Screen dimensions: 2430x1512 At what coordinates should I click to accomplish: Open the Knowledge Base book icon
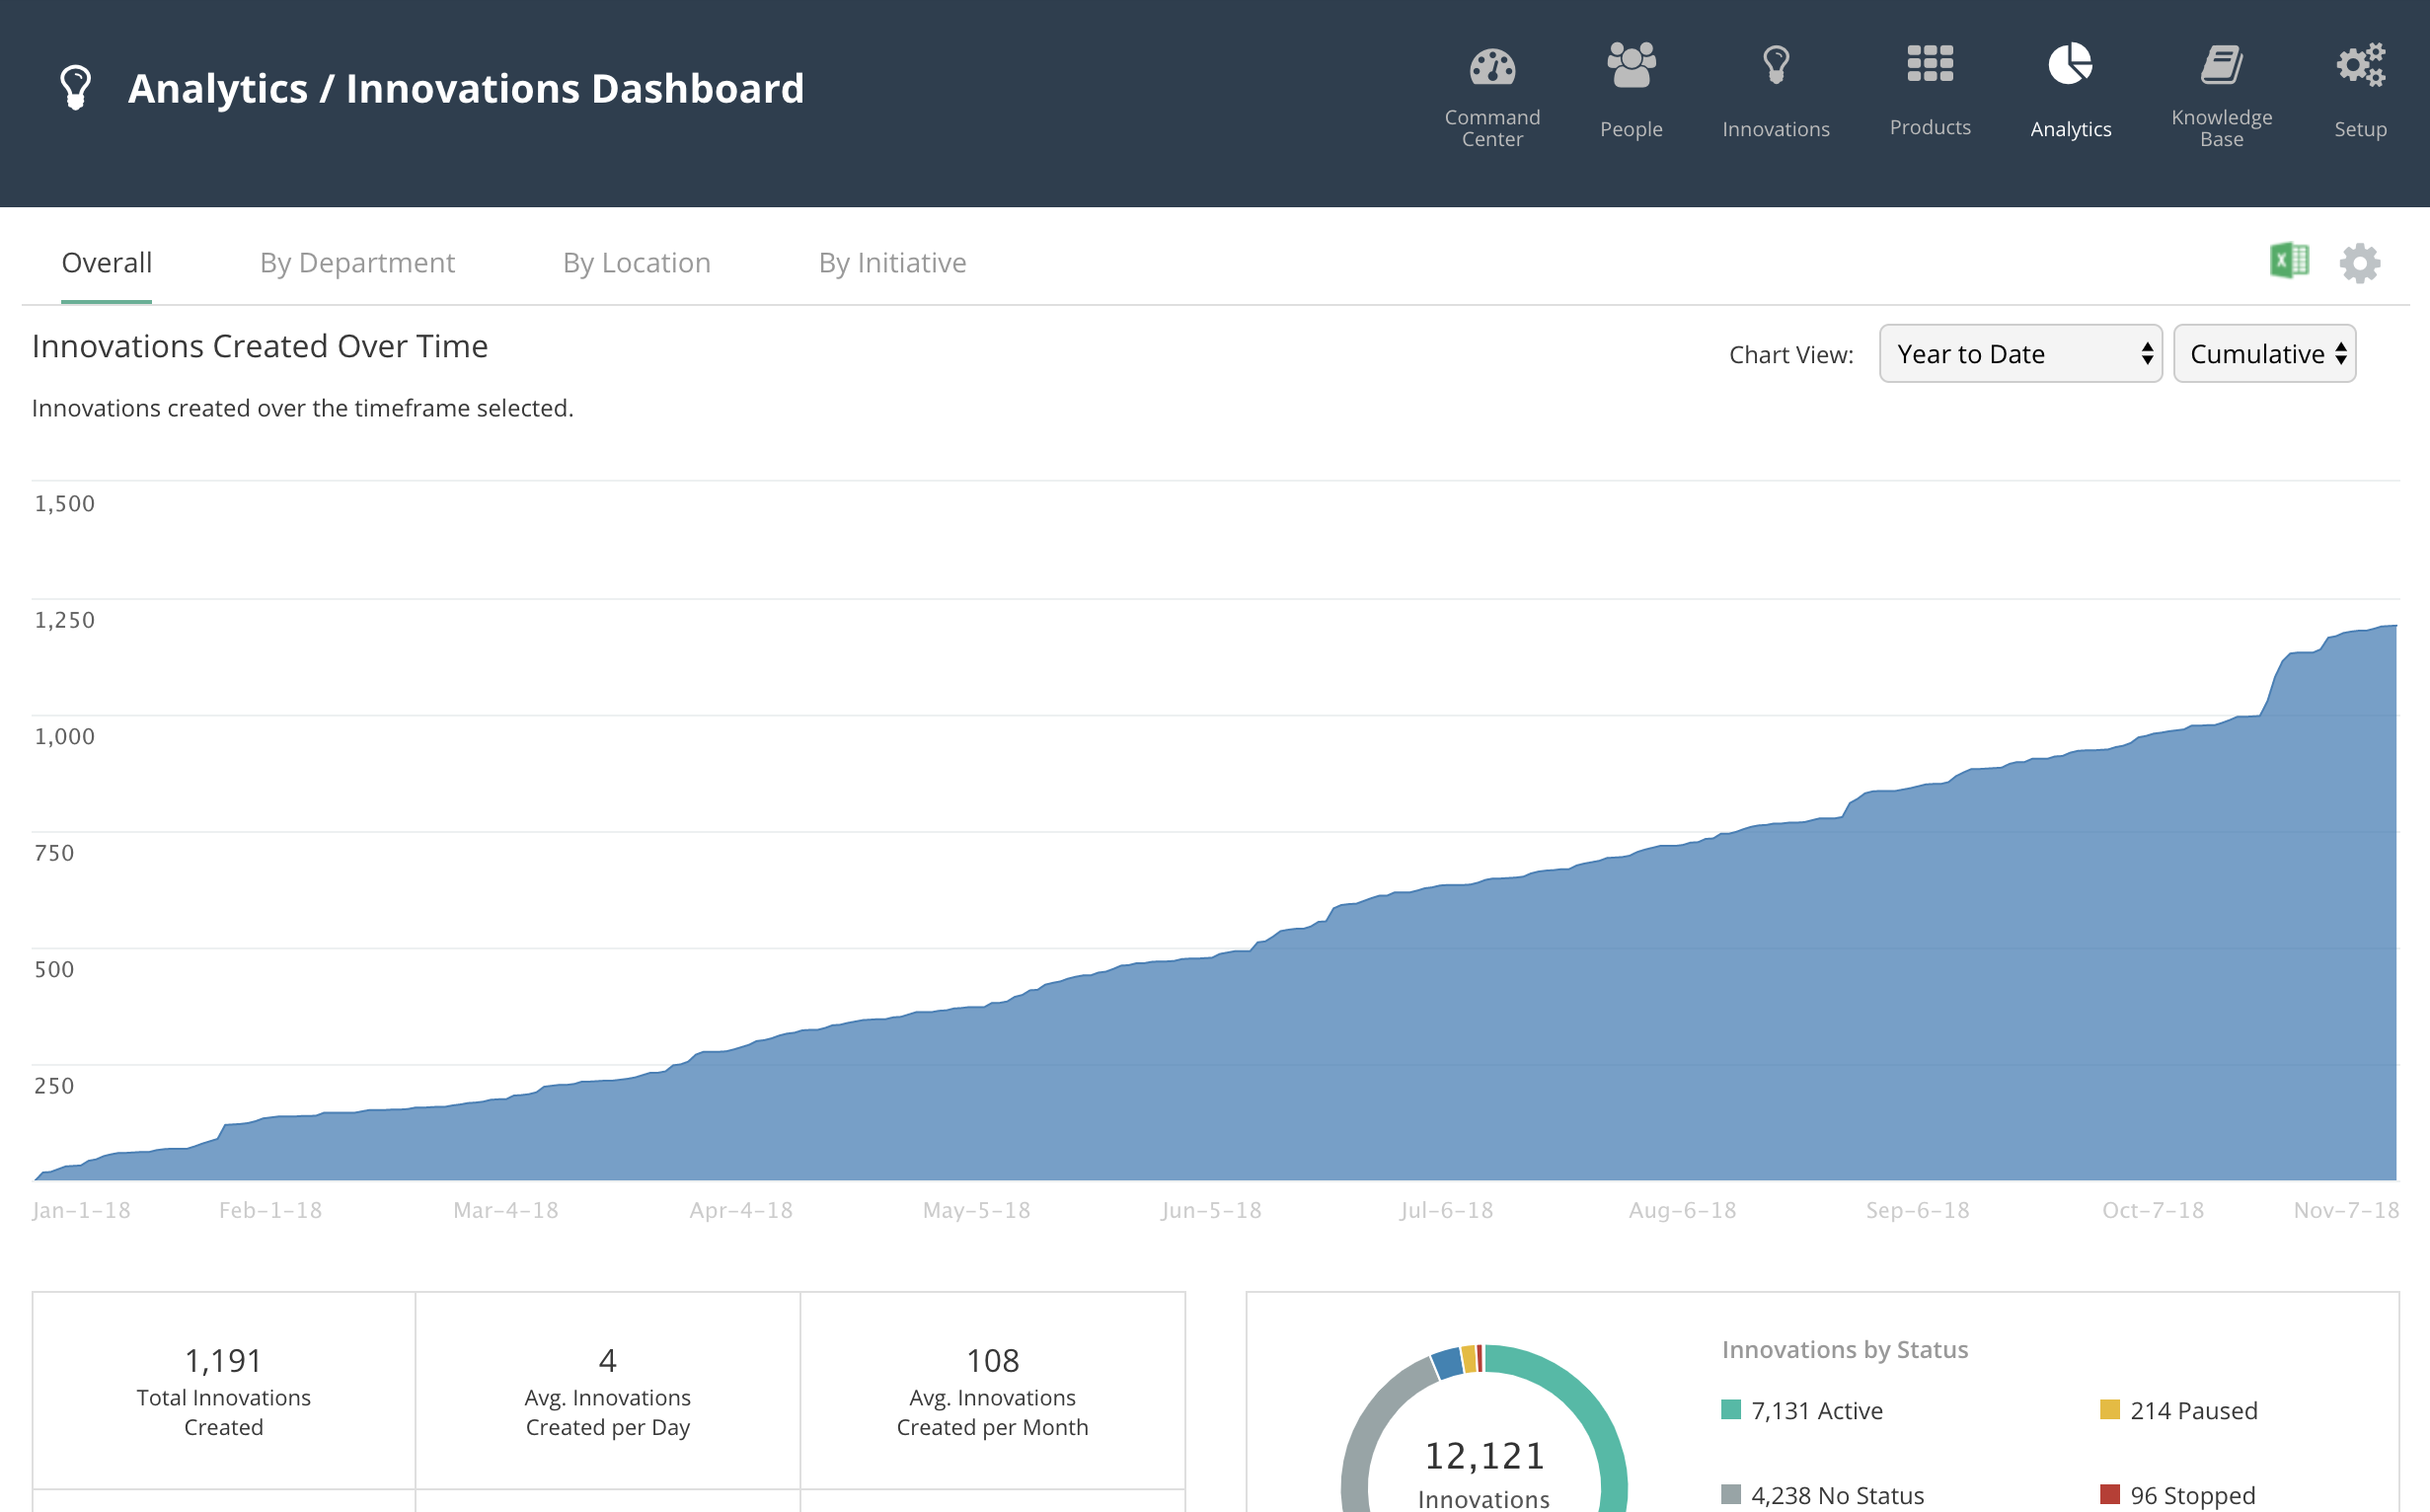pyautogui.click(x=2221, y=65)
